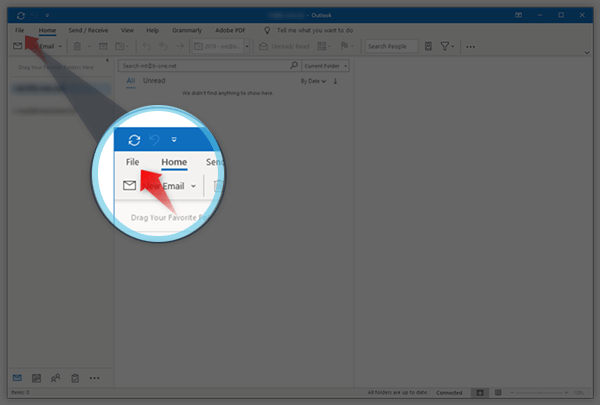Open the Move to folder dropdown

tap(122, 46)
